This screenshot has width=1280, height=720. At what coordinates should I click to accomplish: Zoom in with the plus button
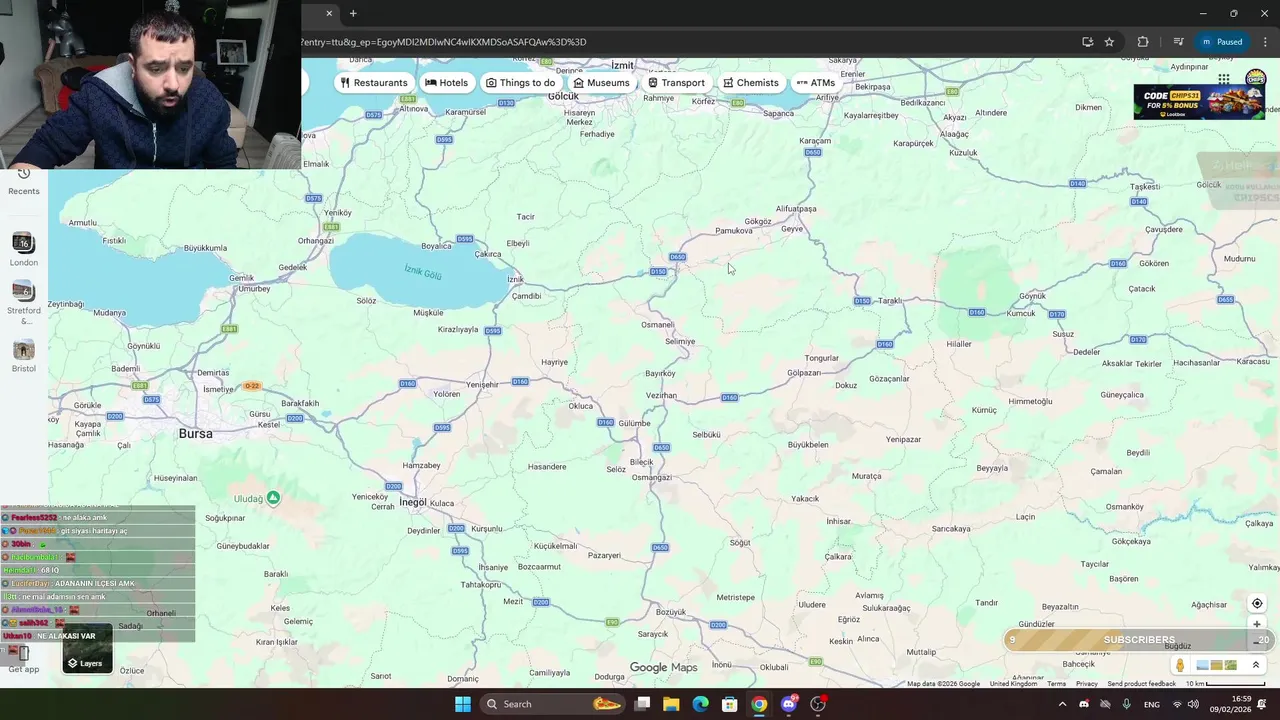click(x=1257, y=624)
